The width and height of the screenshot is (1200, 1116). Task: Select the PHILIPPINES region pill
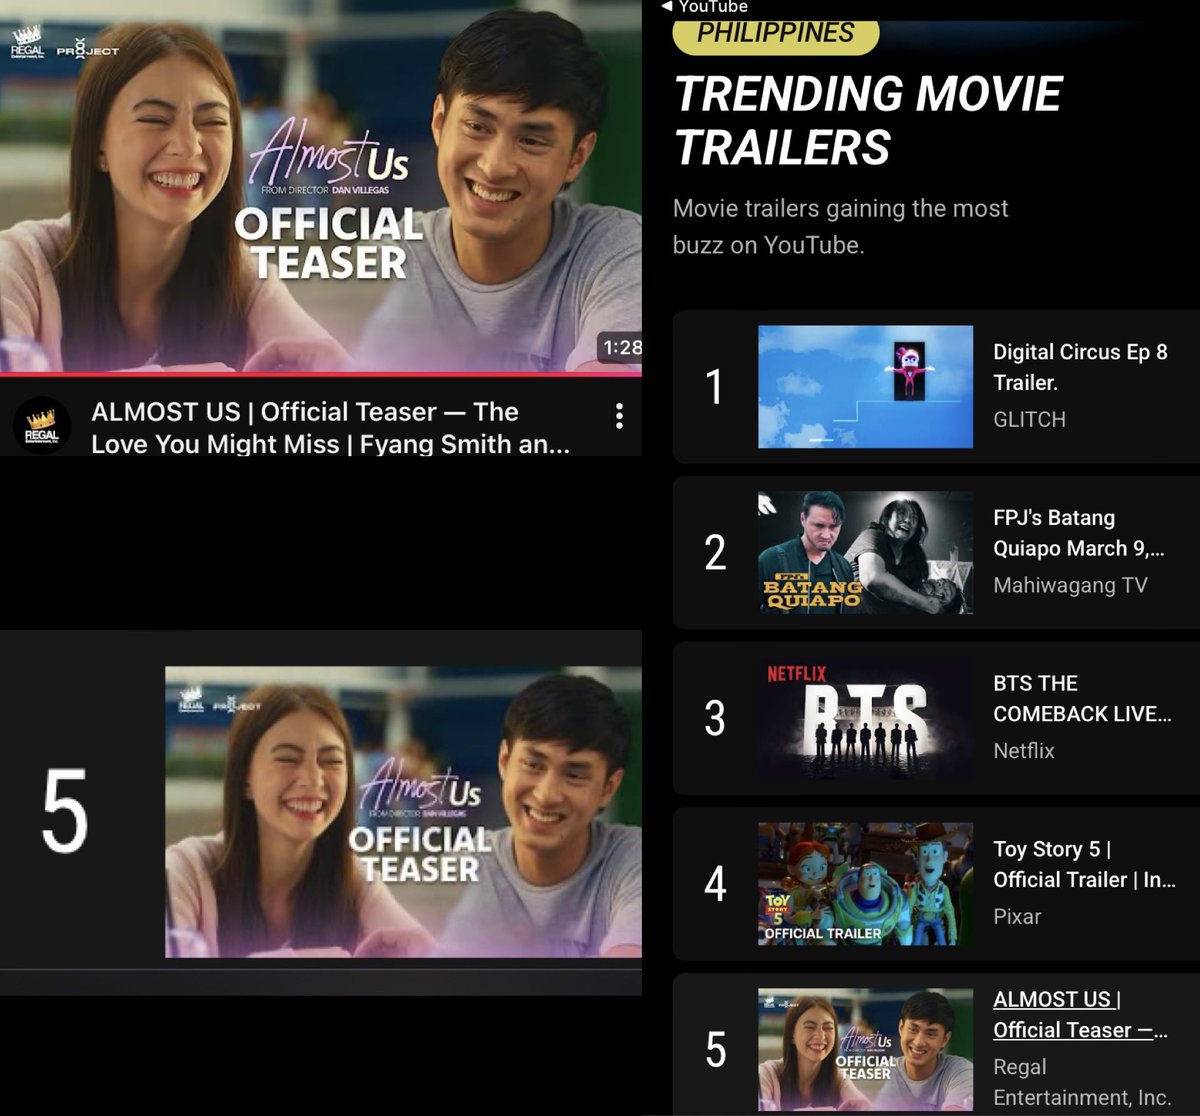click(x=776, y=33)
